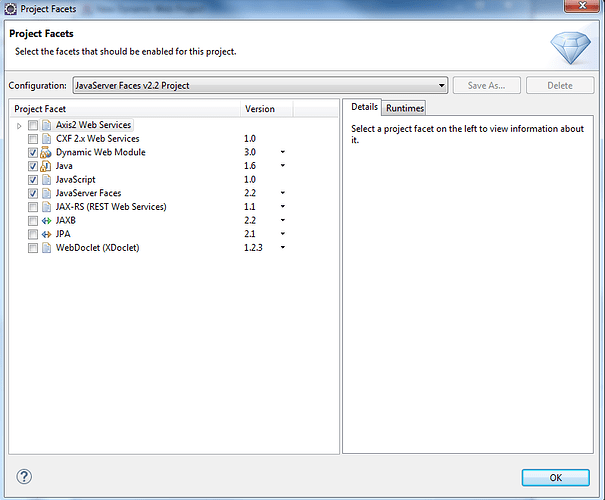This screenshot has width=605, height=500.
Task: Click the Java facet icon
Action: tap(46, 166)
